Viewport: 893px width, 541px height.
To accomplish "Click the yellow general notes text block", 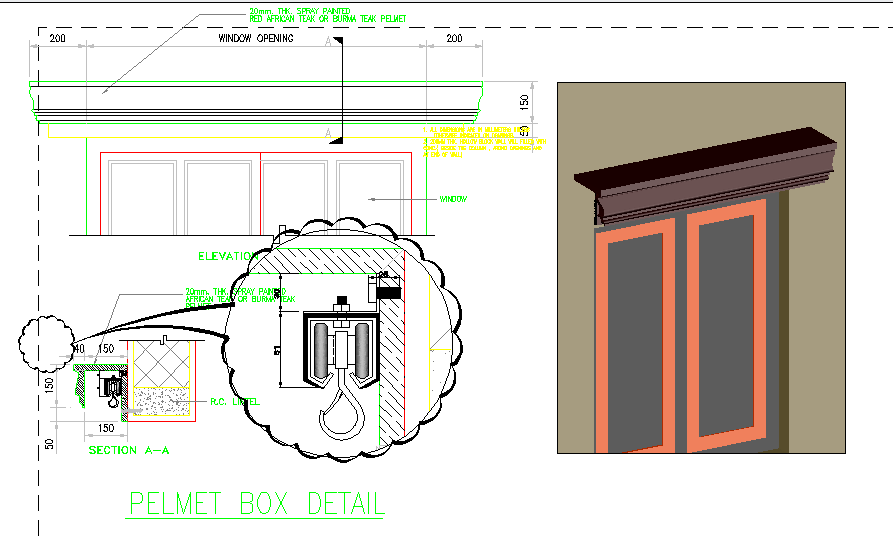I will (x=483, y=142).
